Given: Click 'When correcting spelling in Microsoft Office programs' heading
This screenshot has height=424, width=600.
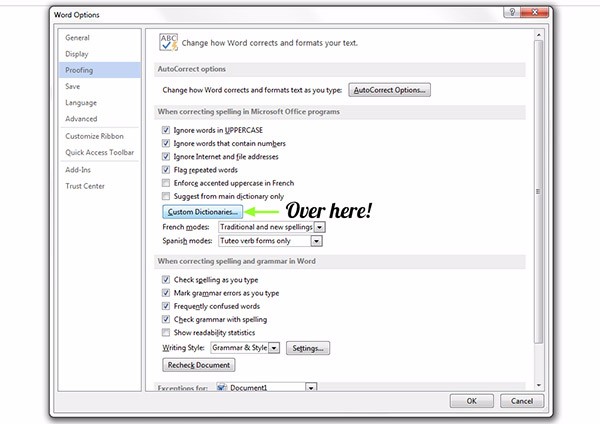Looking at the screenshot, I should tap(249, 112).
